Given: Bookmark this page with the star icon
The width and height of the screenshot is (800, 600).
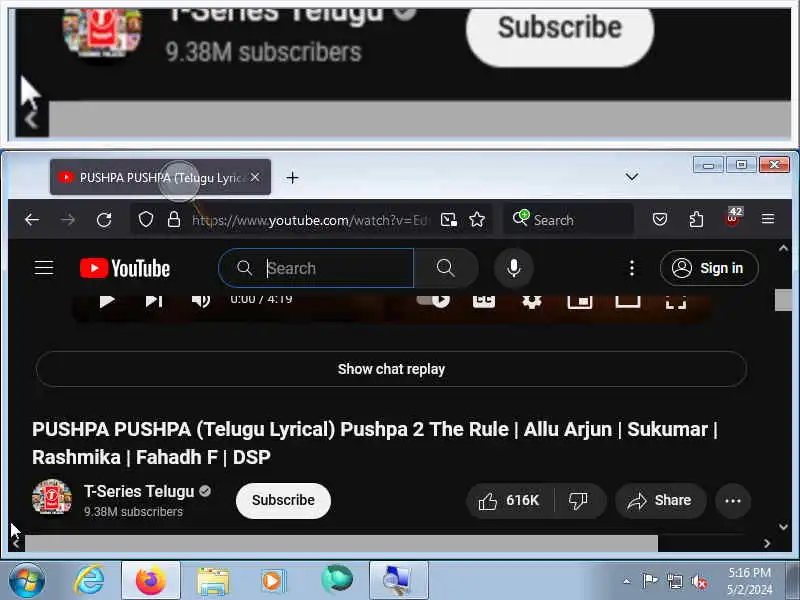Looking at the screenshot, I should pyautogui.click(x=477, y=220).
